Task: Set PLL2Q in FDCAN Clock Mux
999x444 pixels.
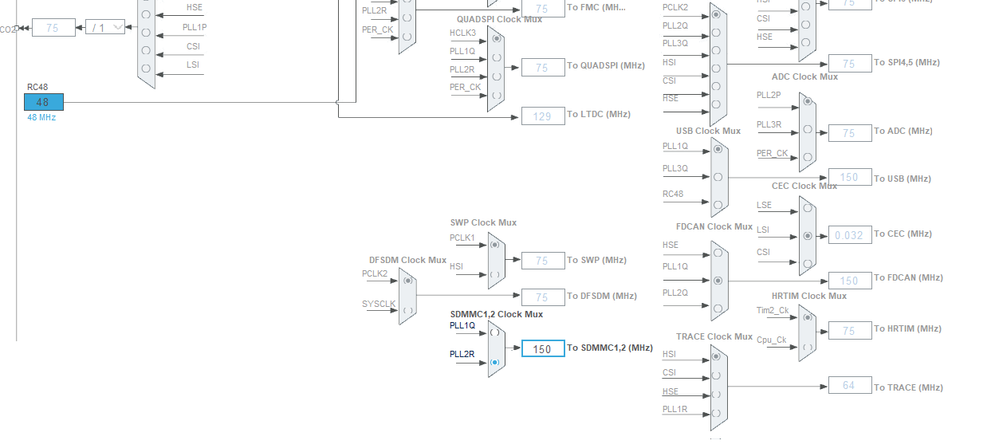Action: click(719, 308)
